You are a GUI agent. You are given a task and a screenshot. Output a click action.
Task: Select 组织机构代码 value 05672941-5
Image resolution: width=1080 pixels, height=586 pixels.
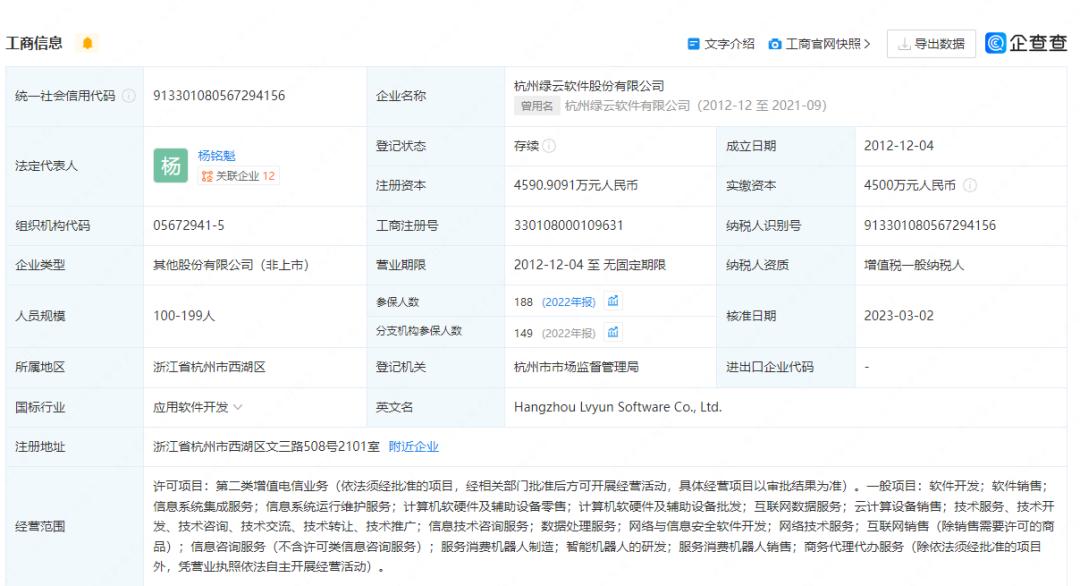(189, 225)
